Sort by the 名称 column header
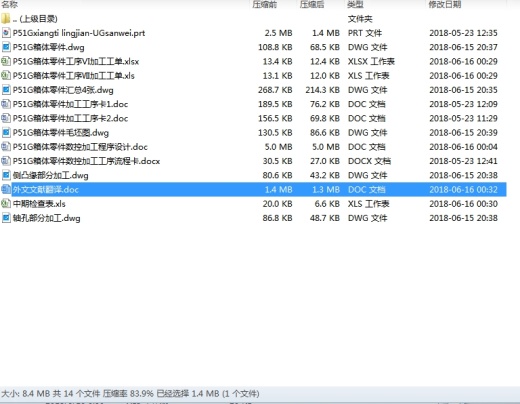Image resolution: width=520 pixels, height=404 pixels. (x=9, y=5)
